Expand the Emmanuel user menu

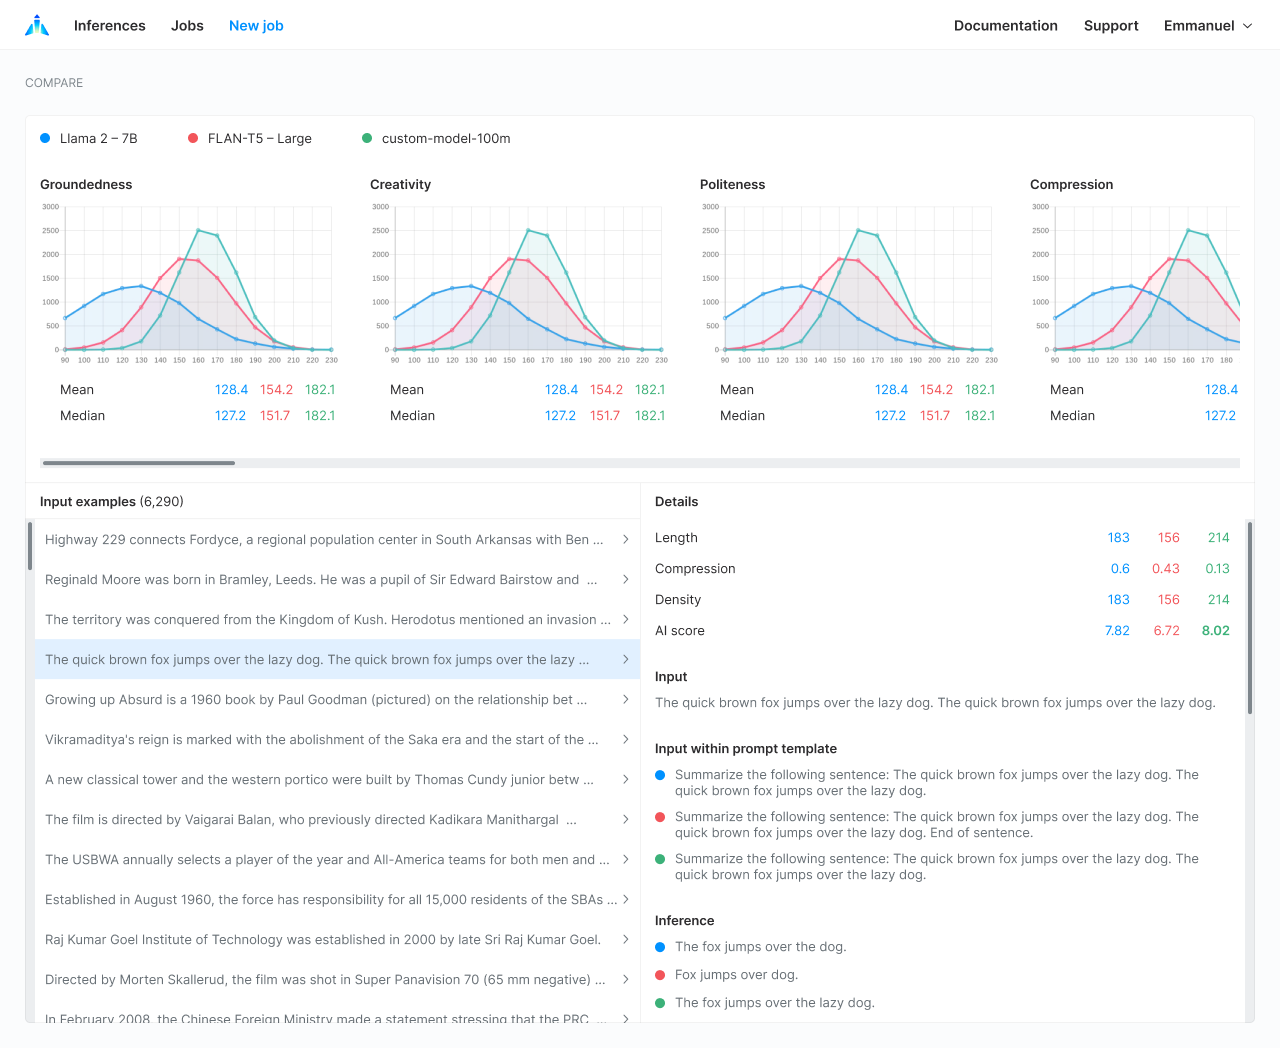pyautogui.click(x=1208, y=26)
